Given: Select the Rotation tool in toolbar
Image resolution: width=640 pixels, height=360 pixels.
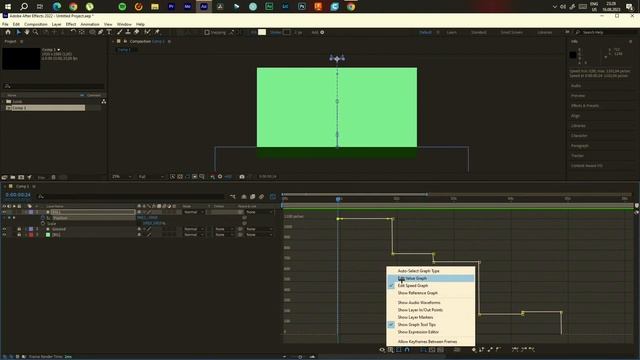Looking at the screenshot, I should coord(73,32).
